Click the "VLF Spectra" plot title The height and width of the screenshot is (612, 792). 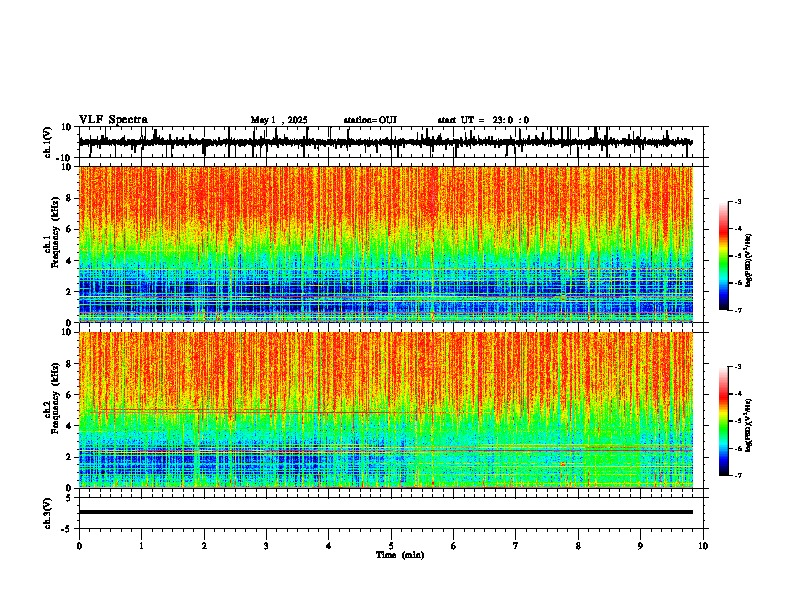tap(113, 120)
